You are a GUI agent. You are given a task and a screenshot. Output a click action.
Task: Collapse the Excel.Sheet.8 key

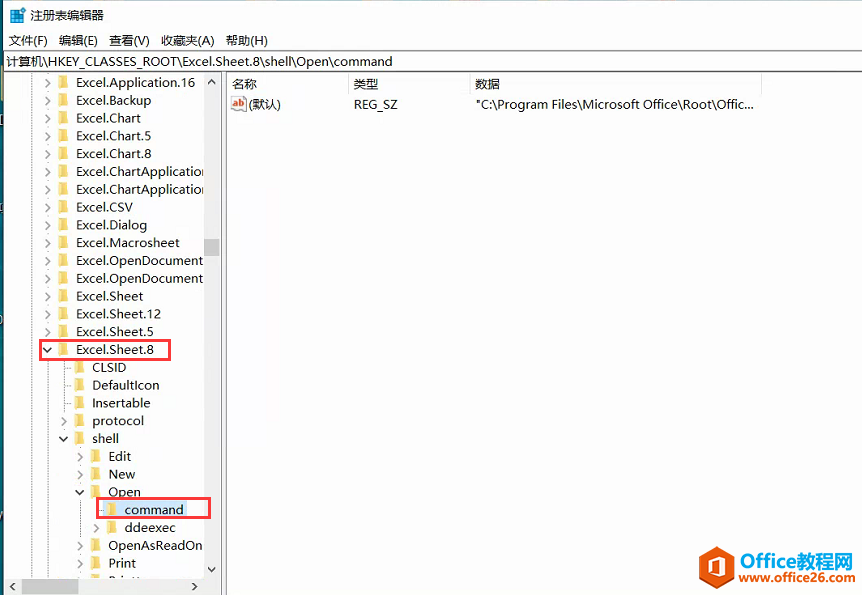click(47, 350)
